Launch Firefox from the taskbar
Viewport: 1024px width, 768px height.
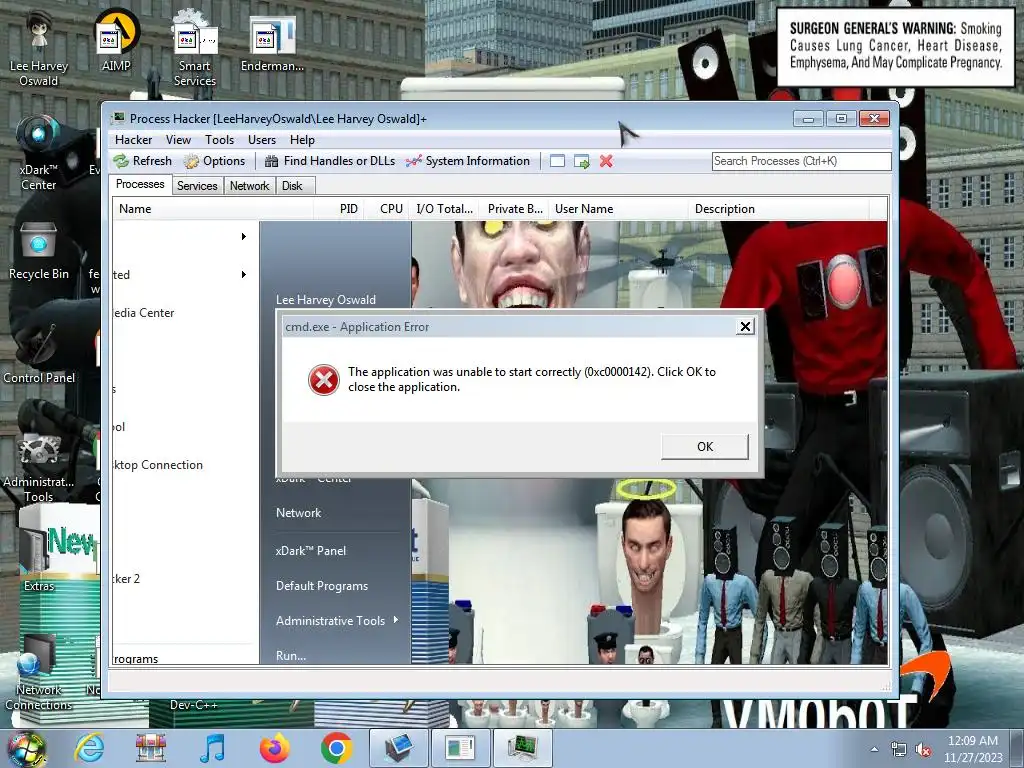[x=275, y=748]
